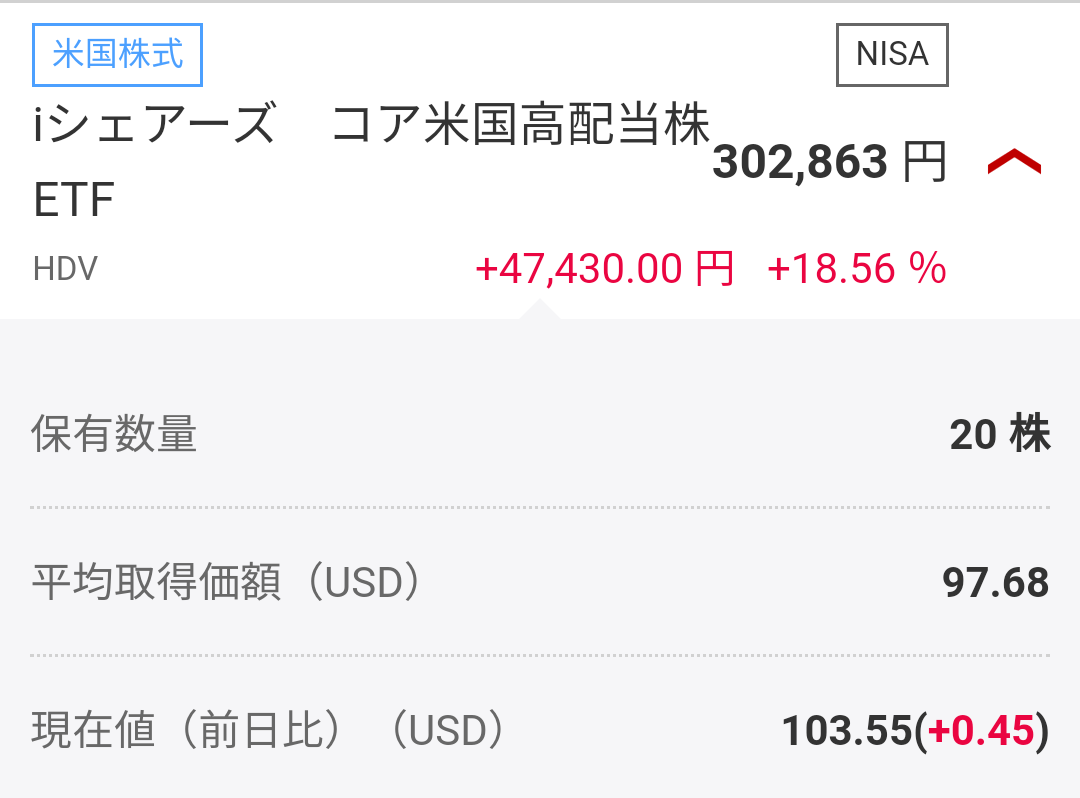The width and height of the screenshot is (1080, 798).
Task: Click the ETF text in the title
Action: [74, 201]
